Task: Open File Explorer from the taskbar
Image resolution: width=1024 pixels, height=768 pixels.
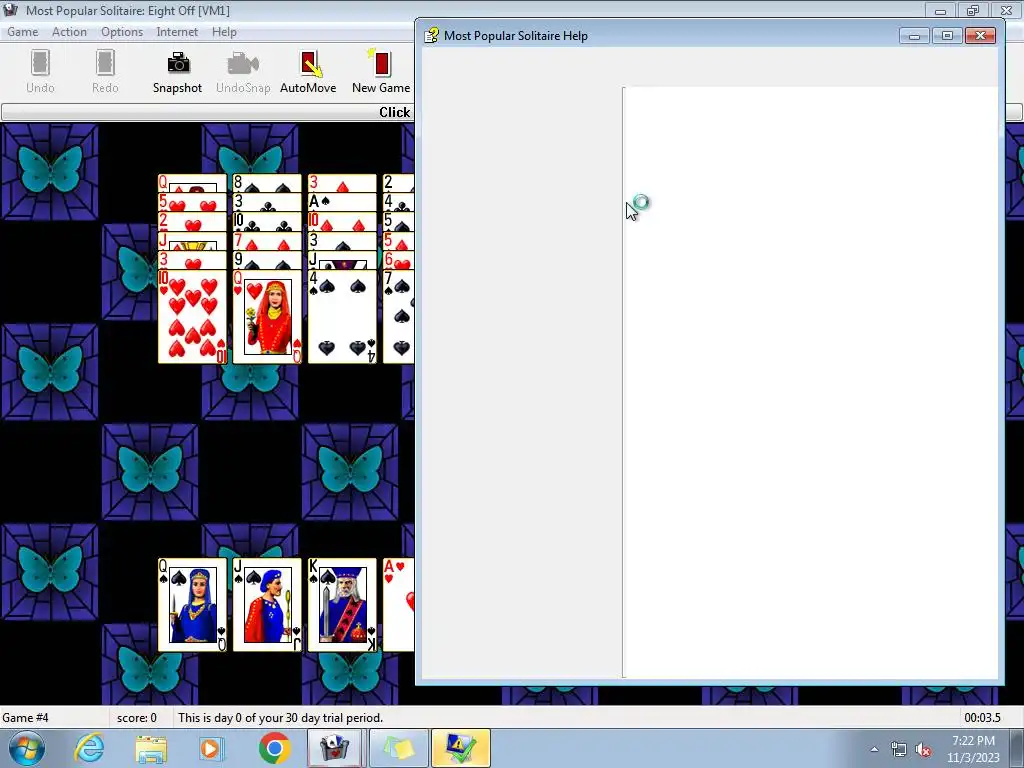Action: click(151, 748)
